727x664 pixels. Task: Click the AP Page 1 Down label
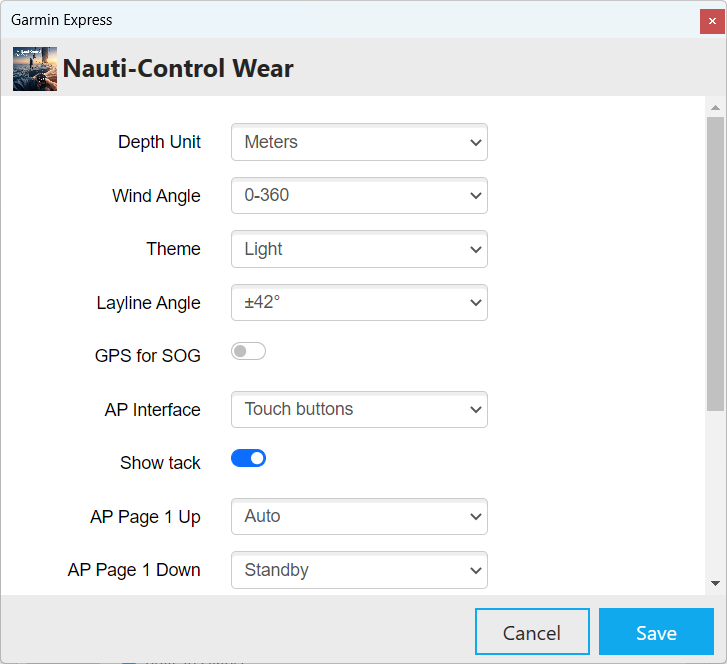pyautogui.click(x=134, y=570)
